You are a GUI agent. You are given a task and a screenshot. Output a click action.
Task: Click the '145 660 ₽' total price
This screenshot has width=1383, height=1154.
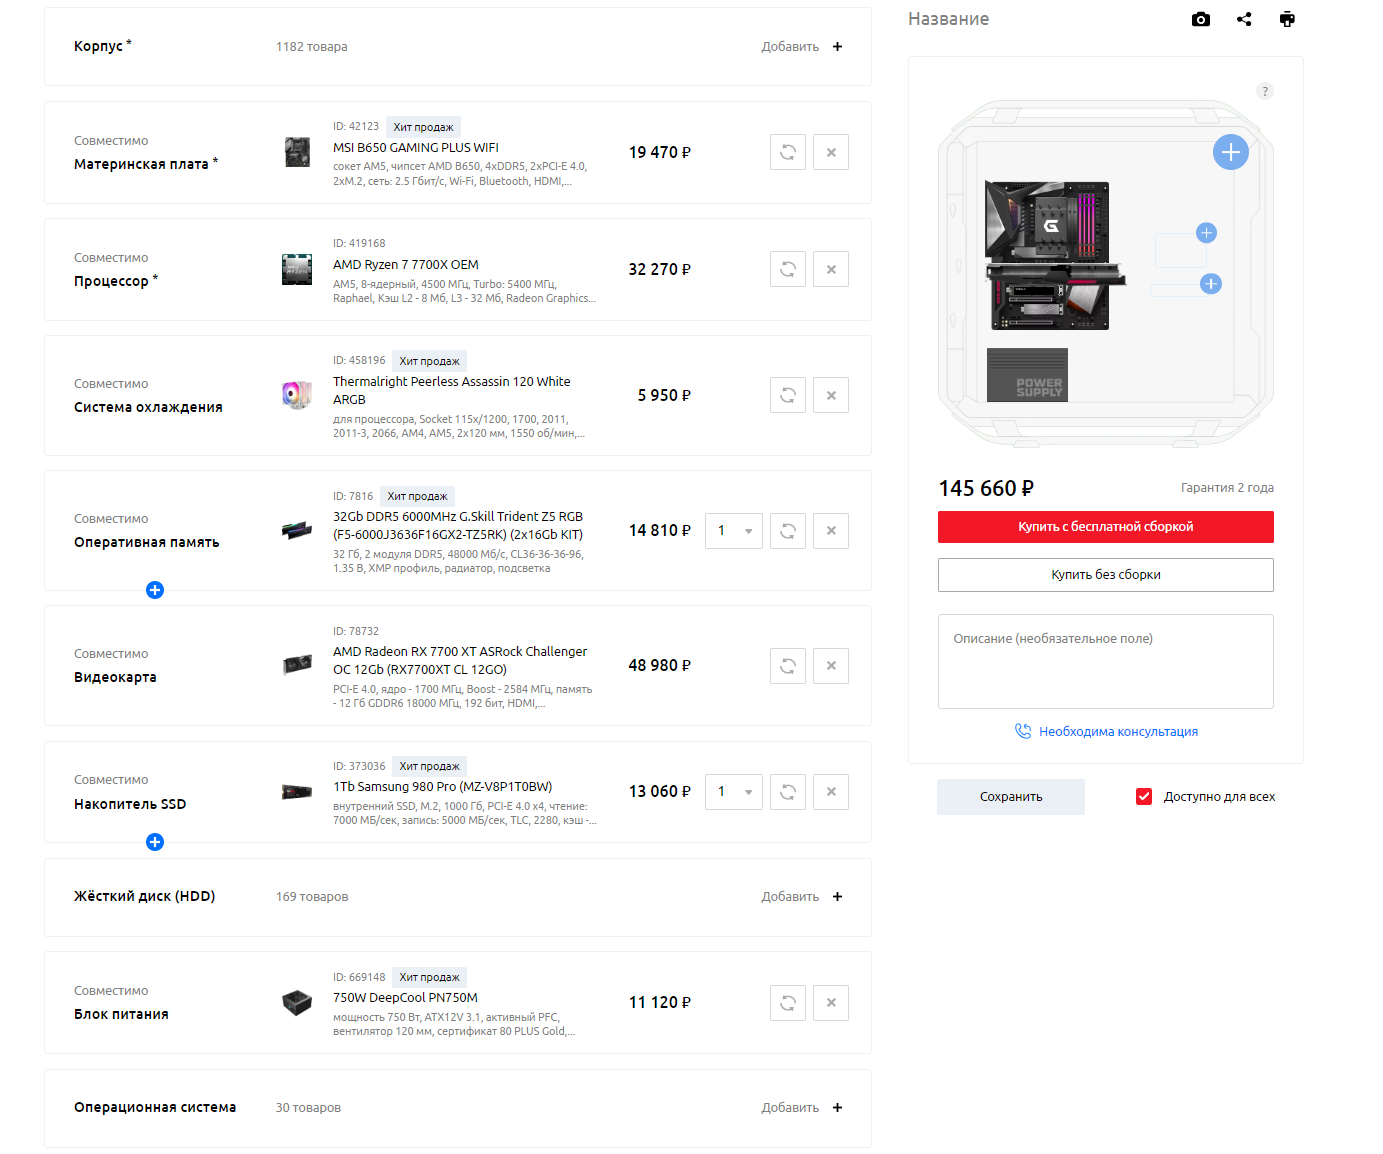986,488
